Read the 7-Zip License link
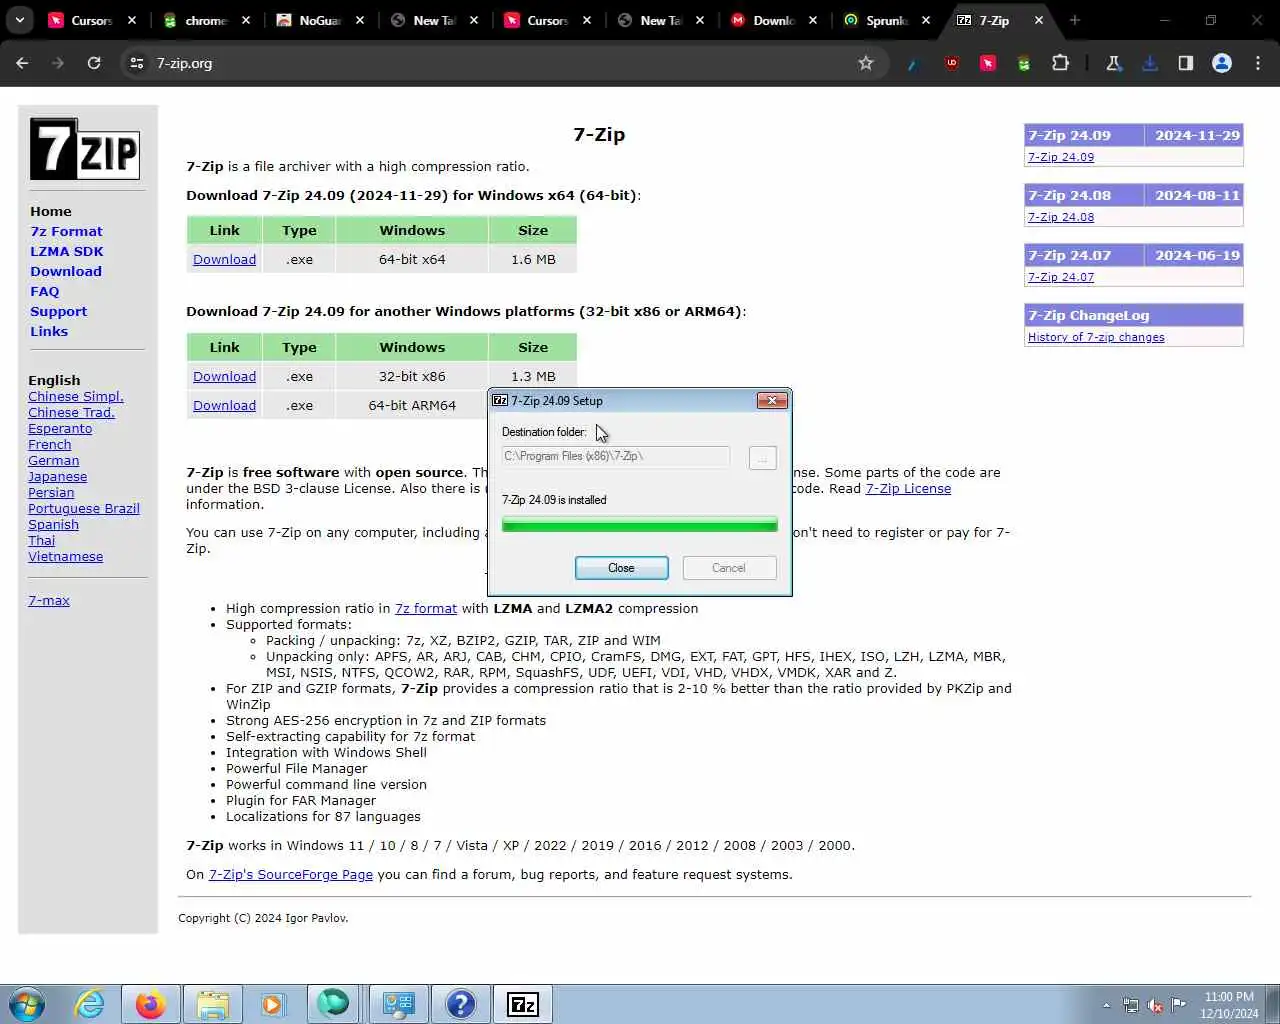The width and height of the screenshot is (1280, 1024). click(x=908, y=488)
